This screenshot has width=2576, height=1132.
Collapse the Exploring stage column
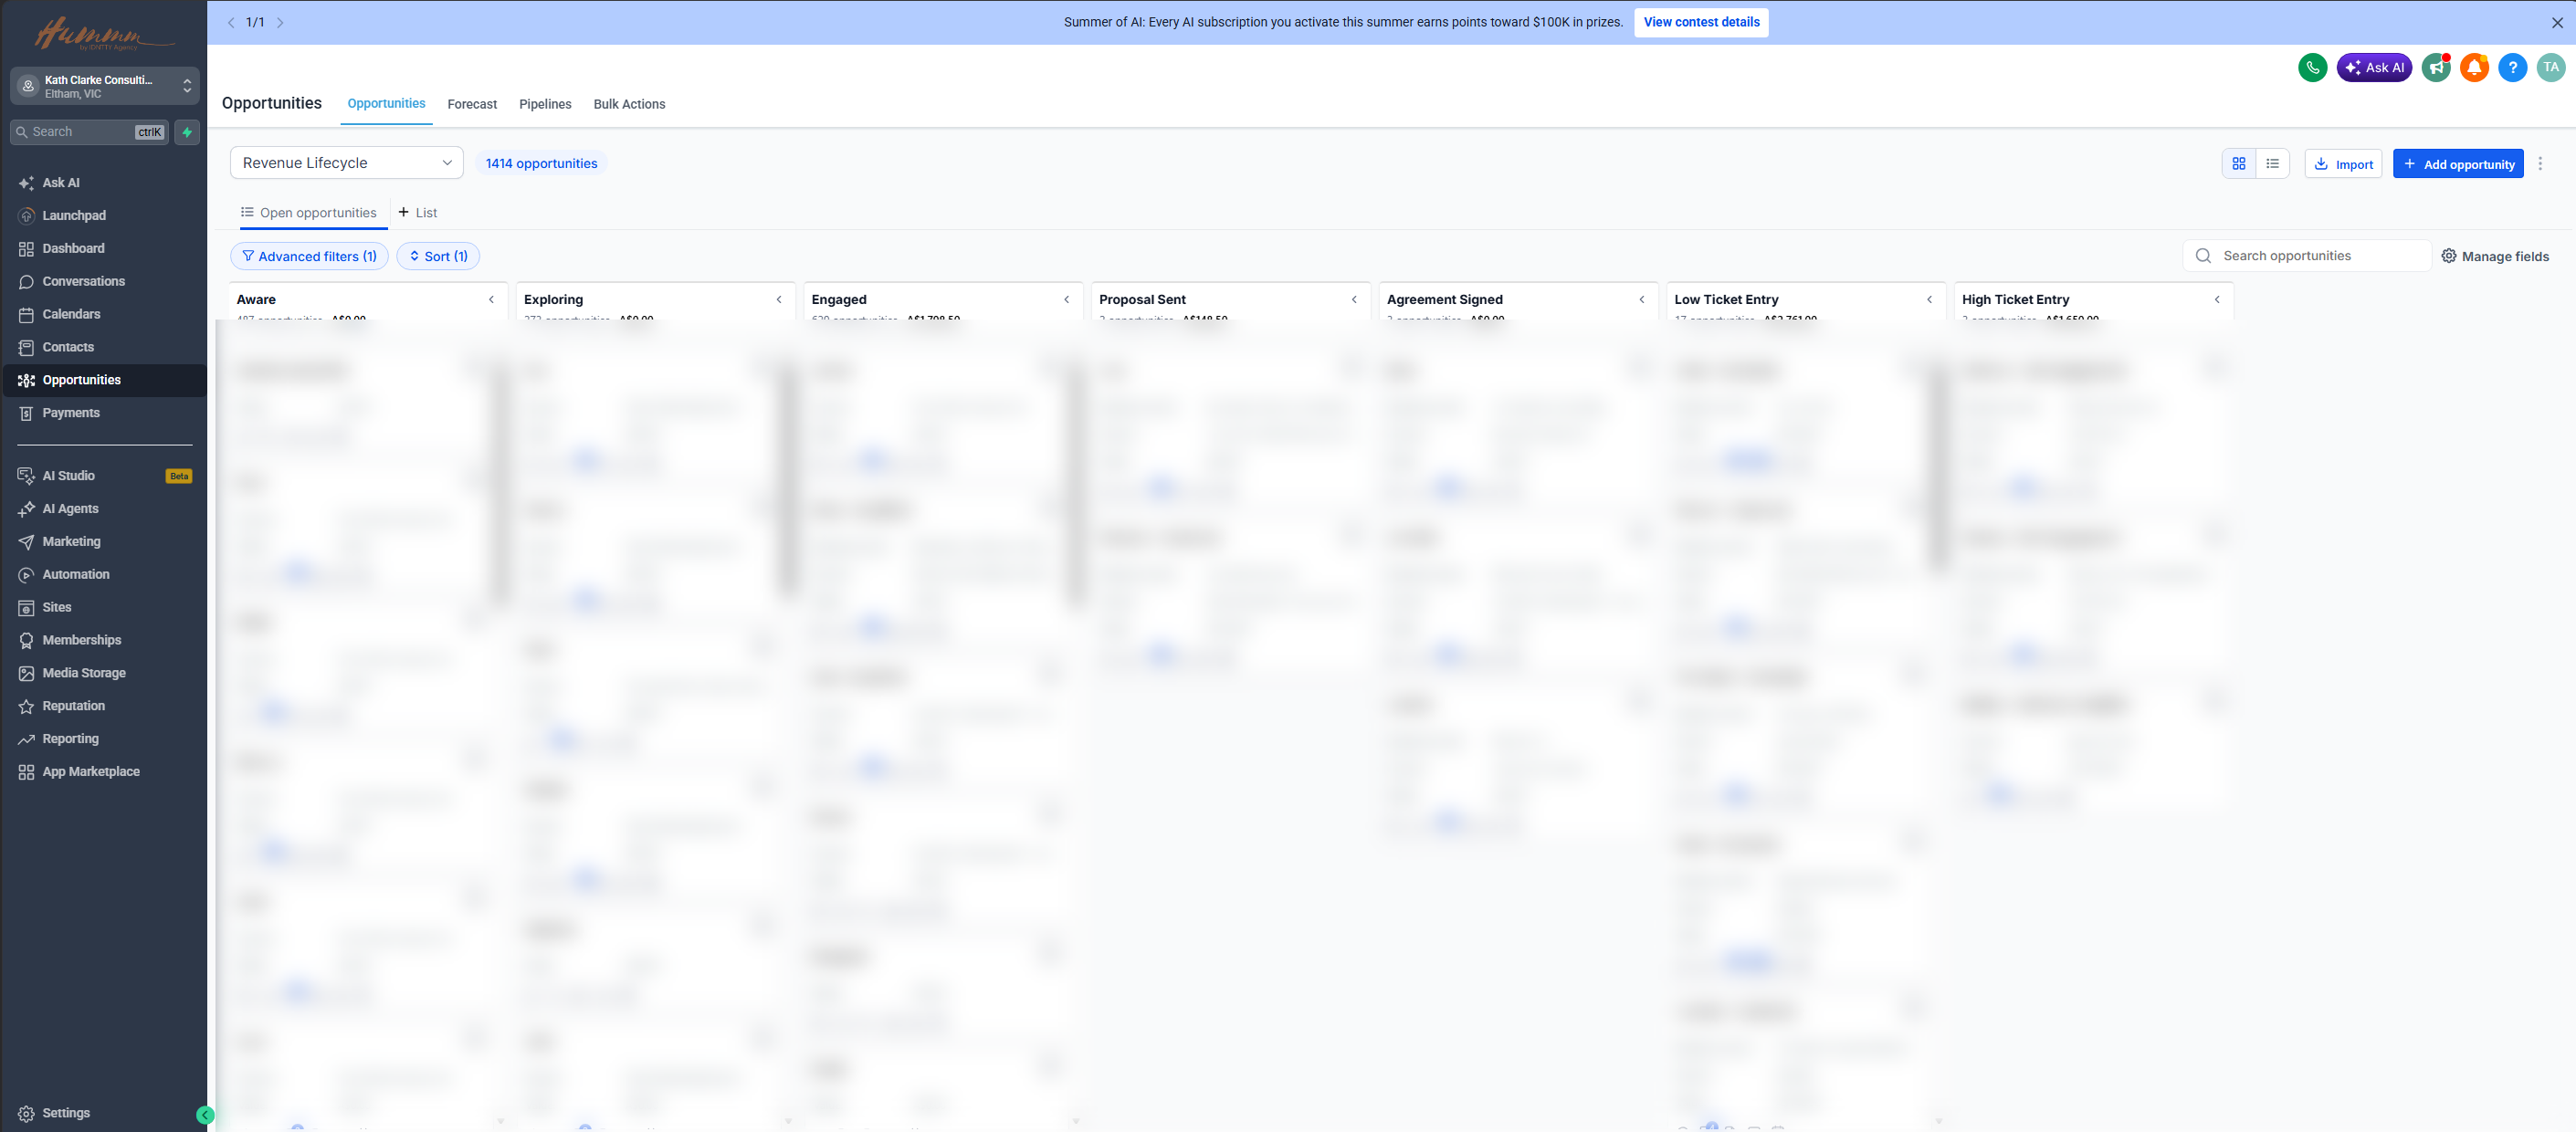coord(779,299)
